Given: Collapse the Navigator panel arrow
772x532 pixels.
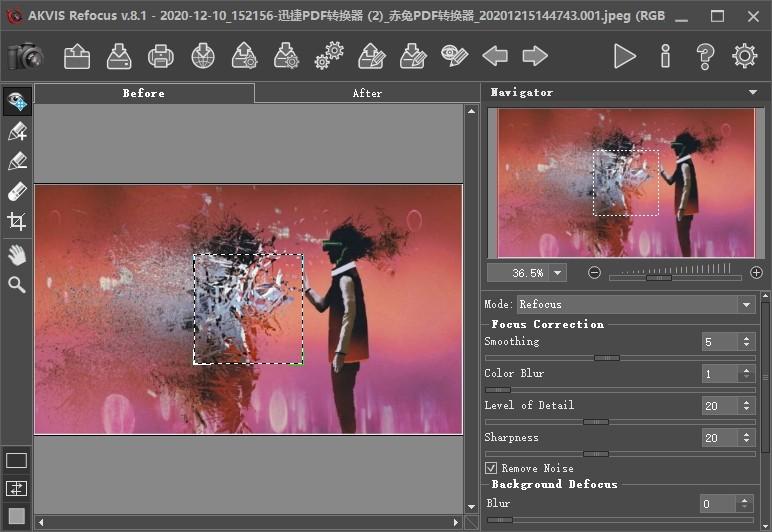Looking at the screenshot, I should [753, 92].
